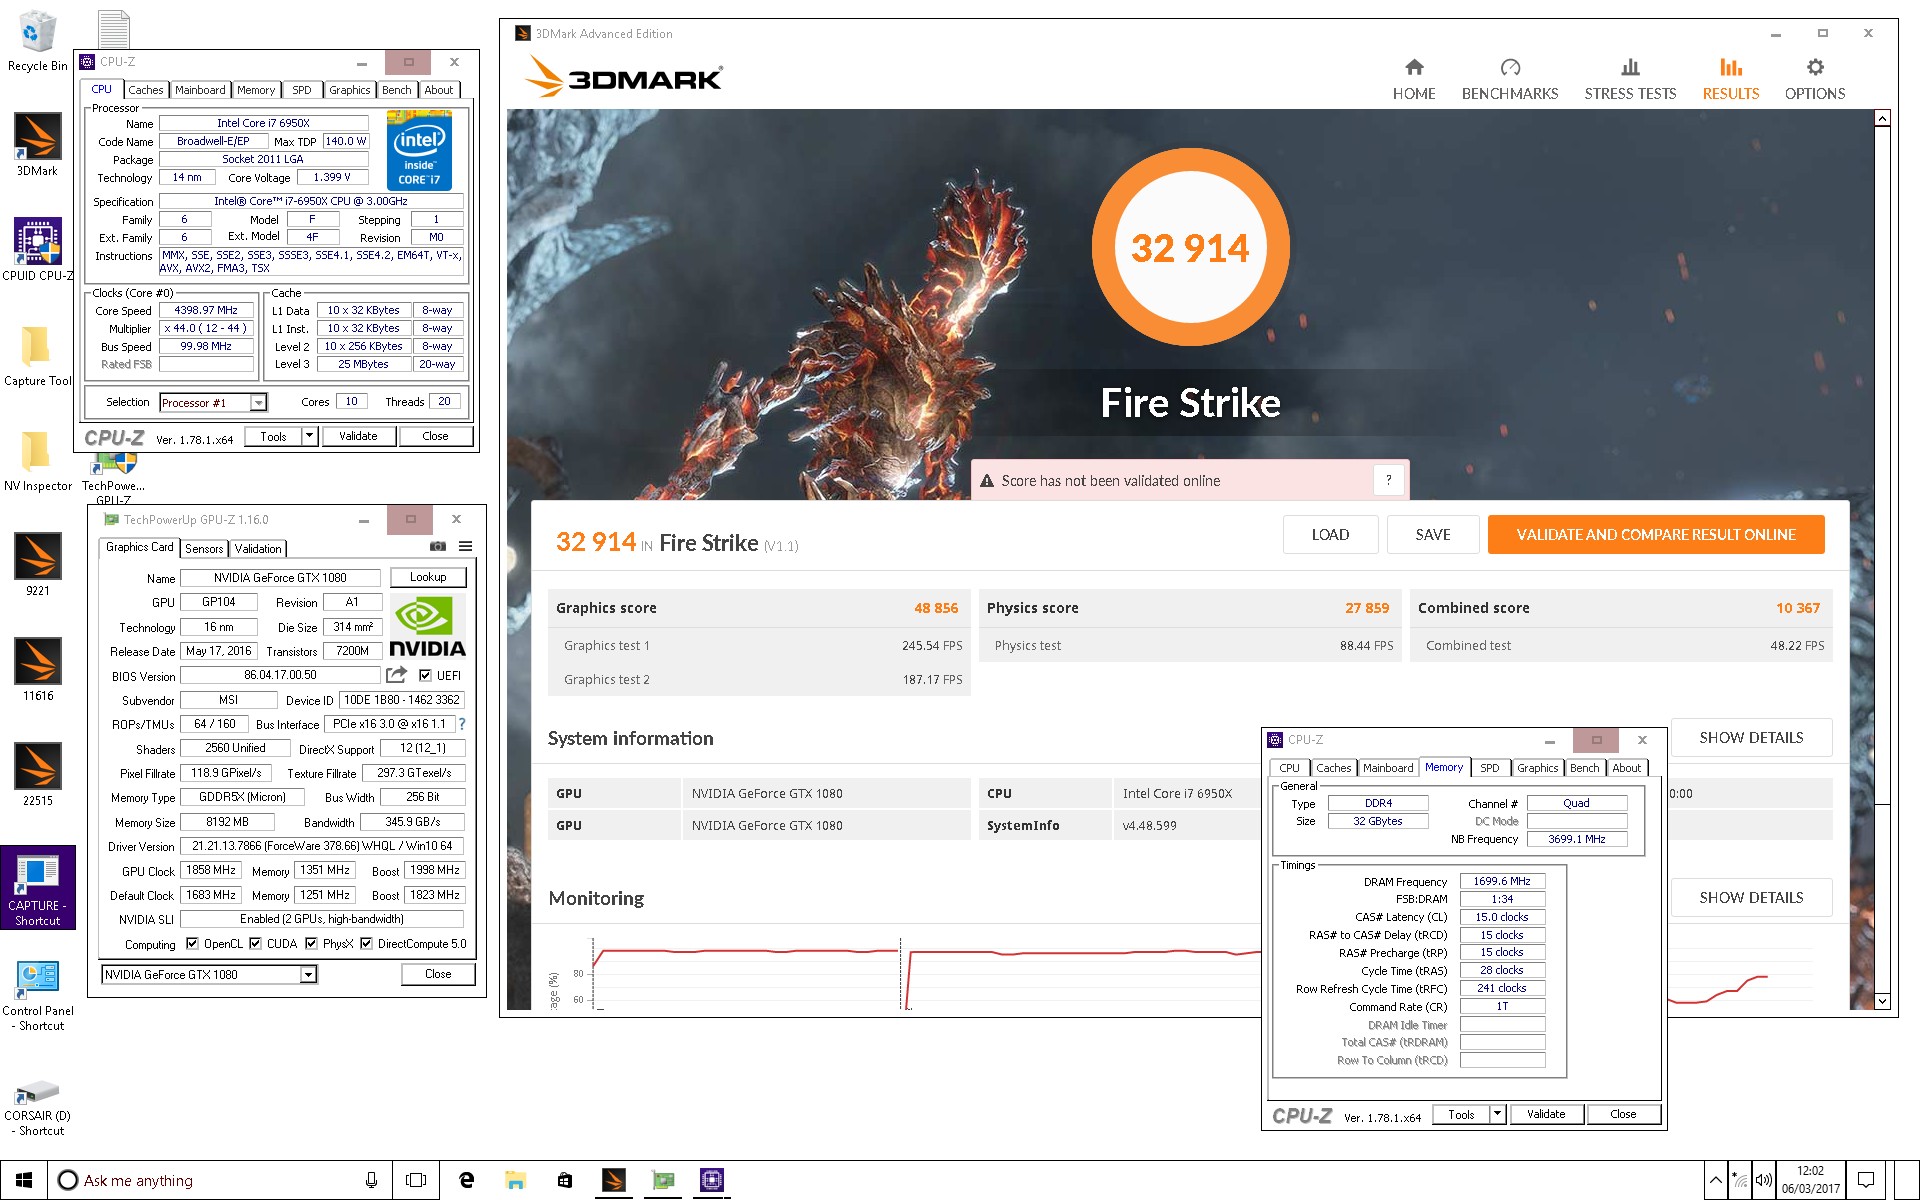The height and width of the screenshot is (1200, 1920).
Task: Switch to SPD tab in lower CPU-Z window
Action: tap(1490, 768)
